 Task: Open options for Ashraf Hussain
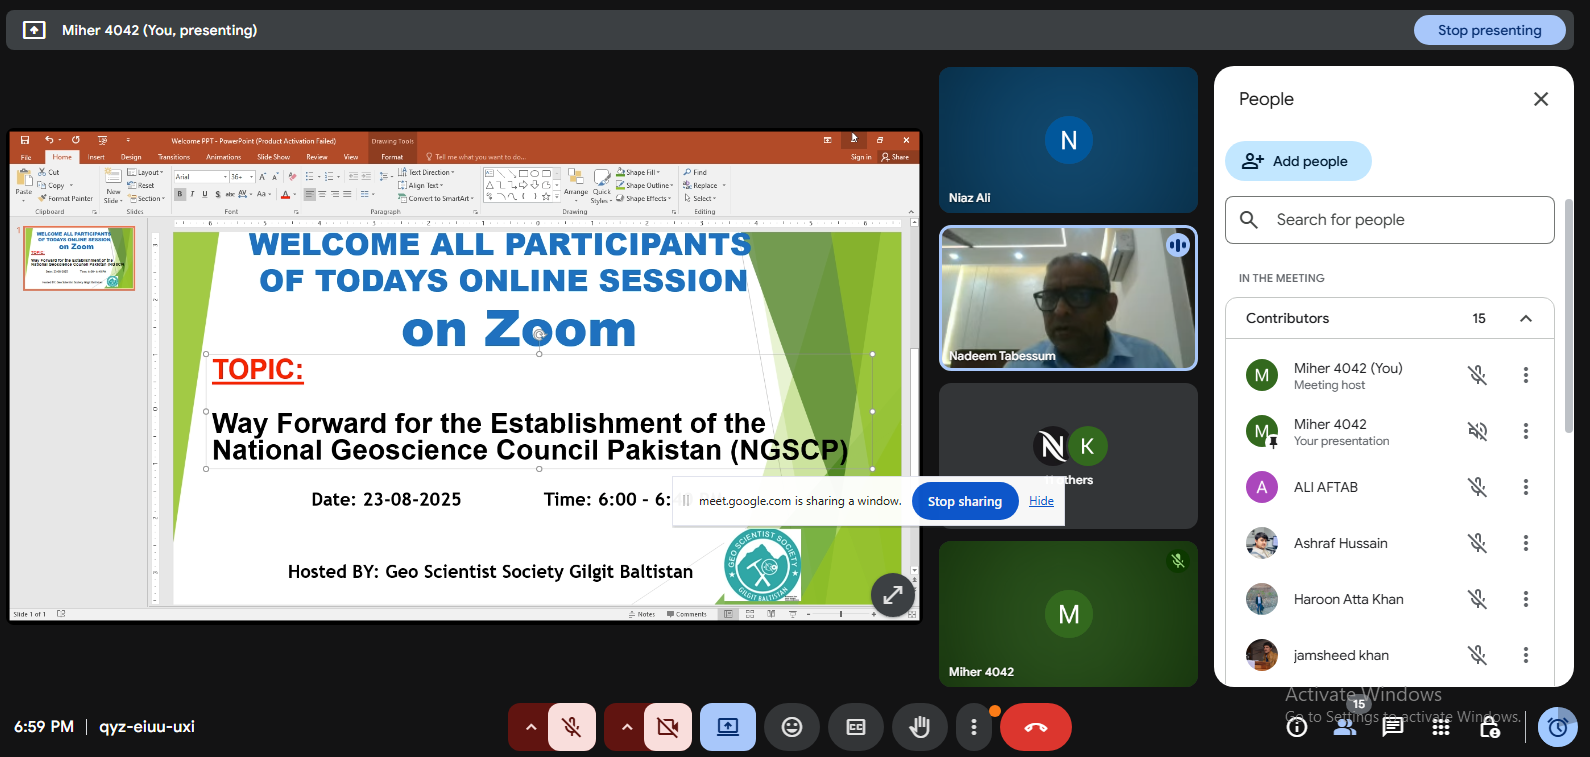(x=1526, y=543)
